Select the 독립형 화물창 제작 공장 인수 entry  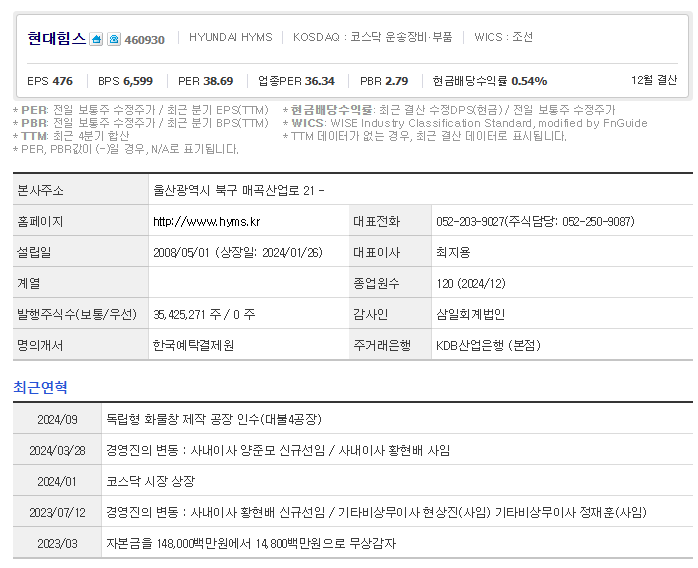point(214,419)
